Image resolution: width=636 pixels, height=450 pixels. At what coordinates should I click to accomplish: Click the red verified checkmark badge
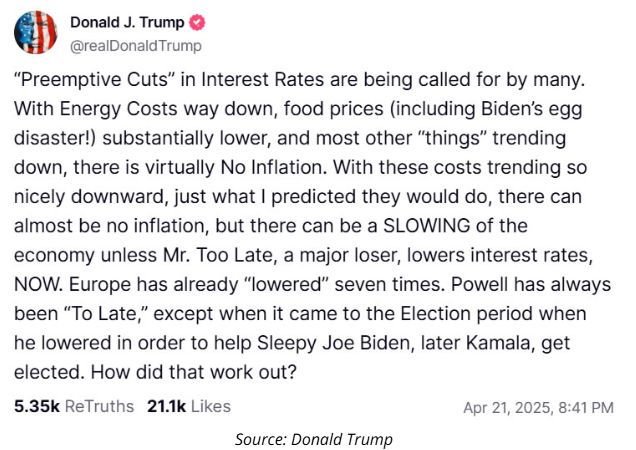click(199, 22)
